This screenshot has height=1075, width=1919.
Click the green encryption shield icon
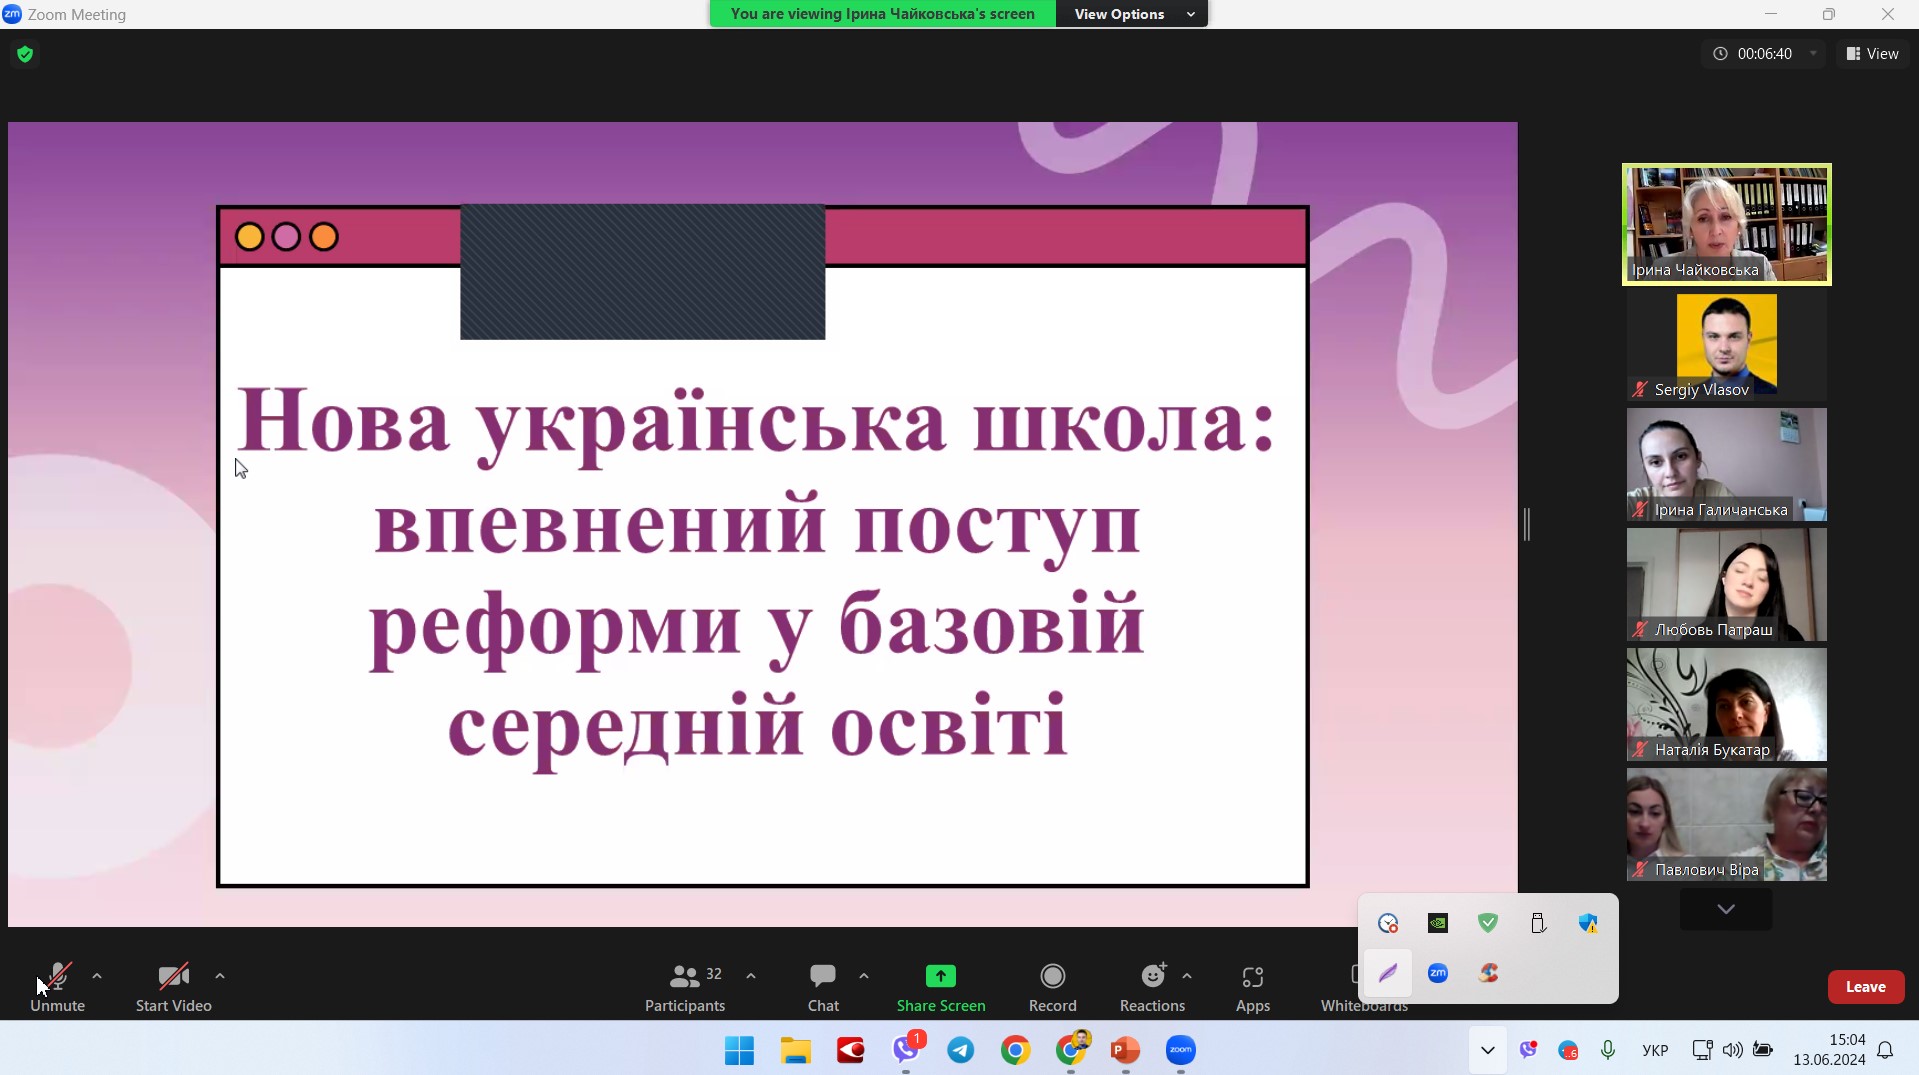coord(25,54)
